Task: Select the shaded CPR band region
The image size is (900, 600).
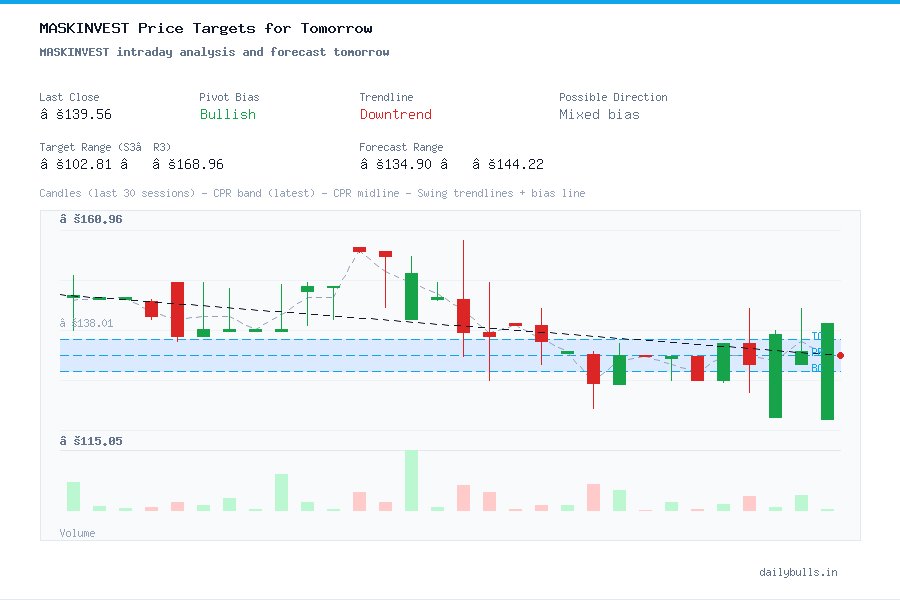Action: coord(400,355)
